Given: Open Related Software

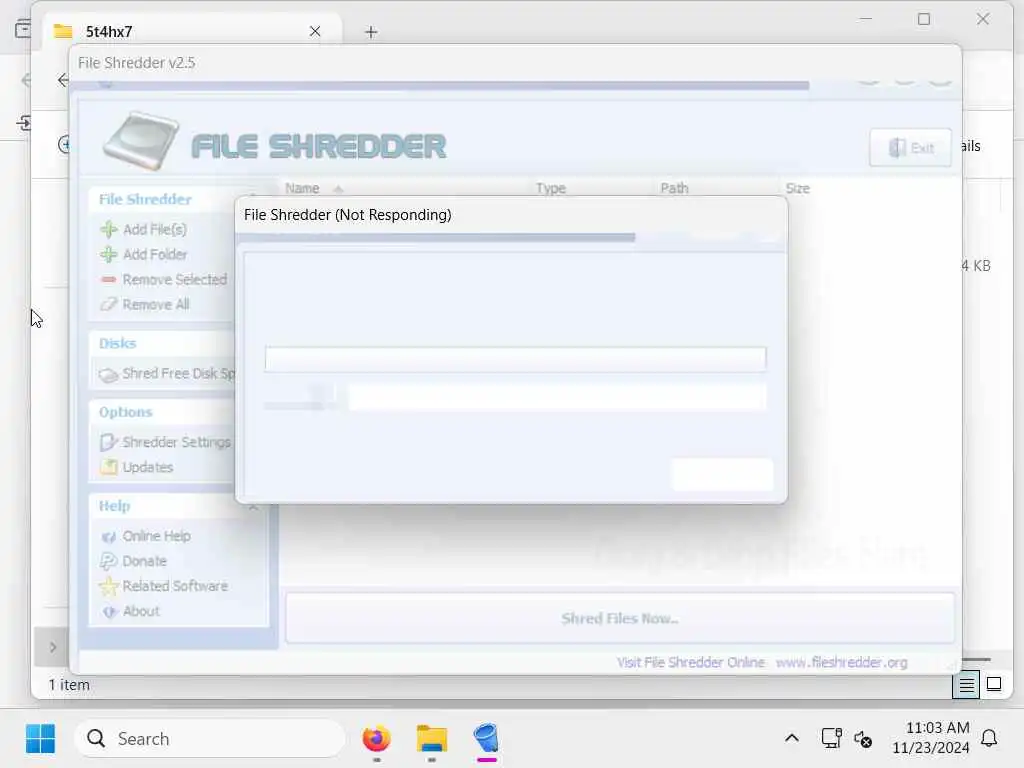Looking at the screenshot, I should (x=175, y=586).
